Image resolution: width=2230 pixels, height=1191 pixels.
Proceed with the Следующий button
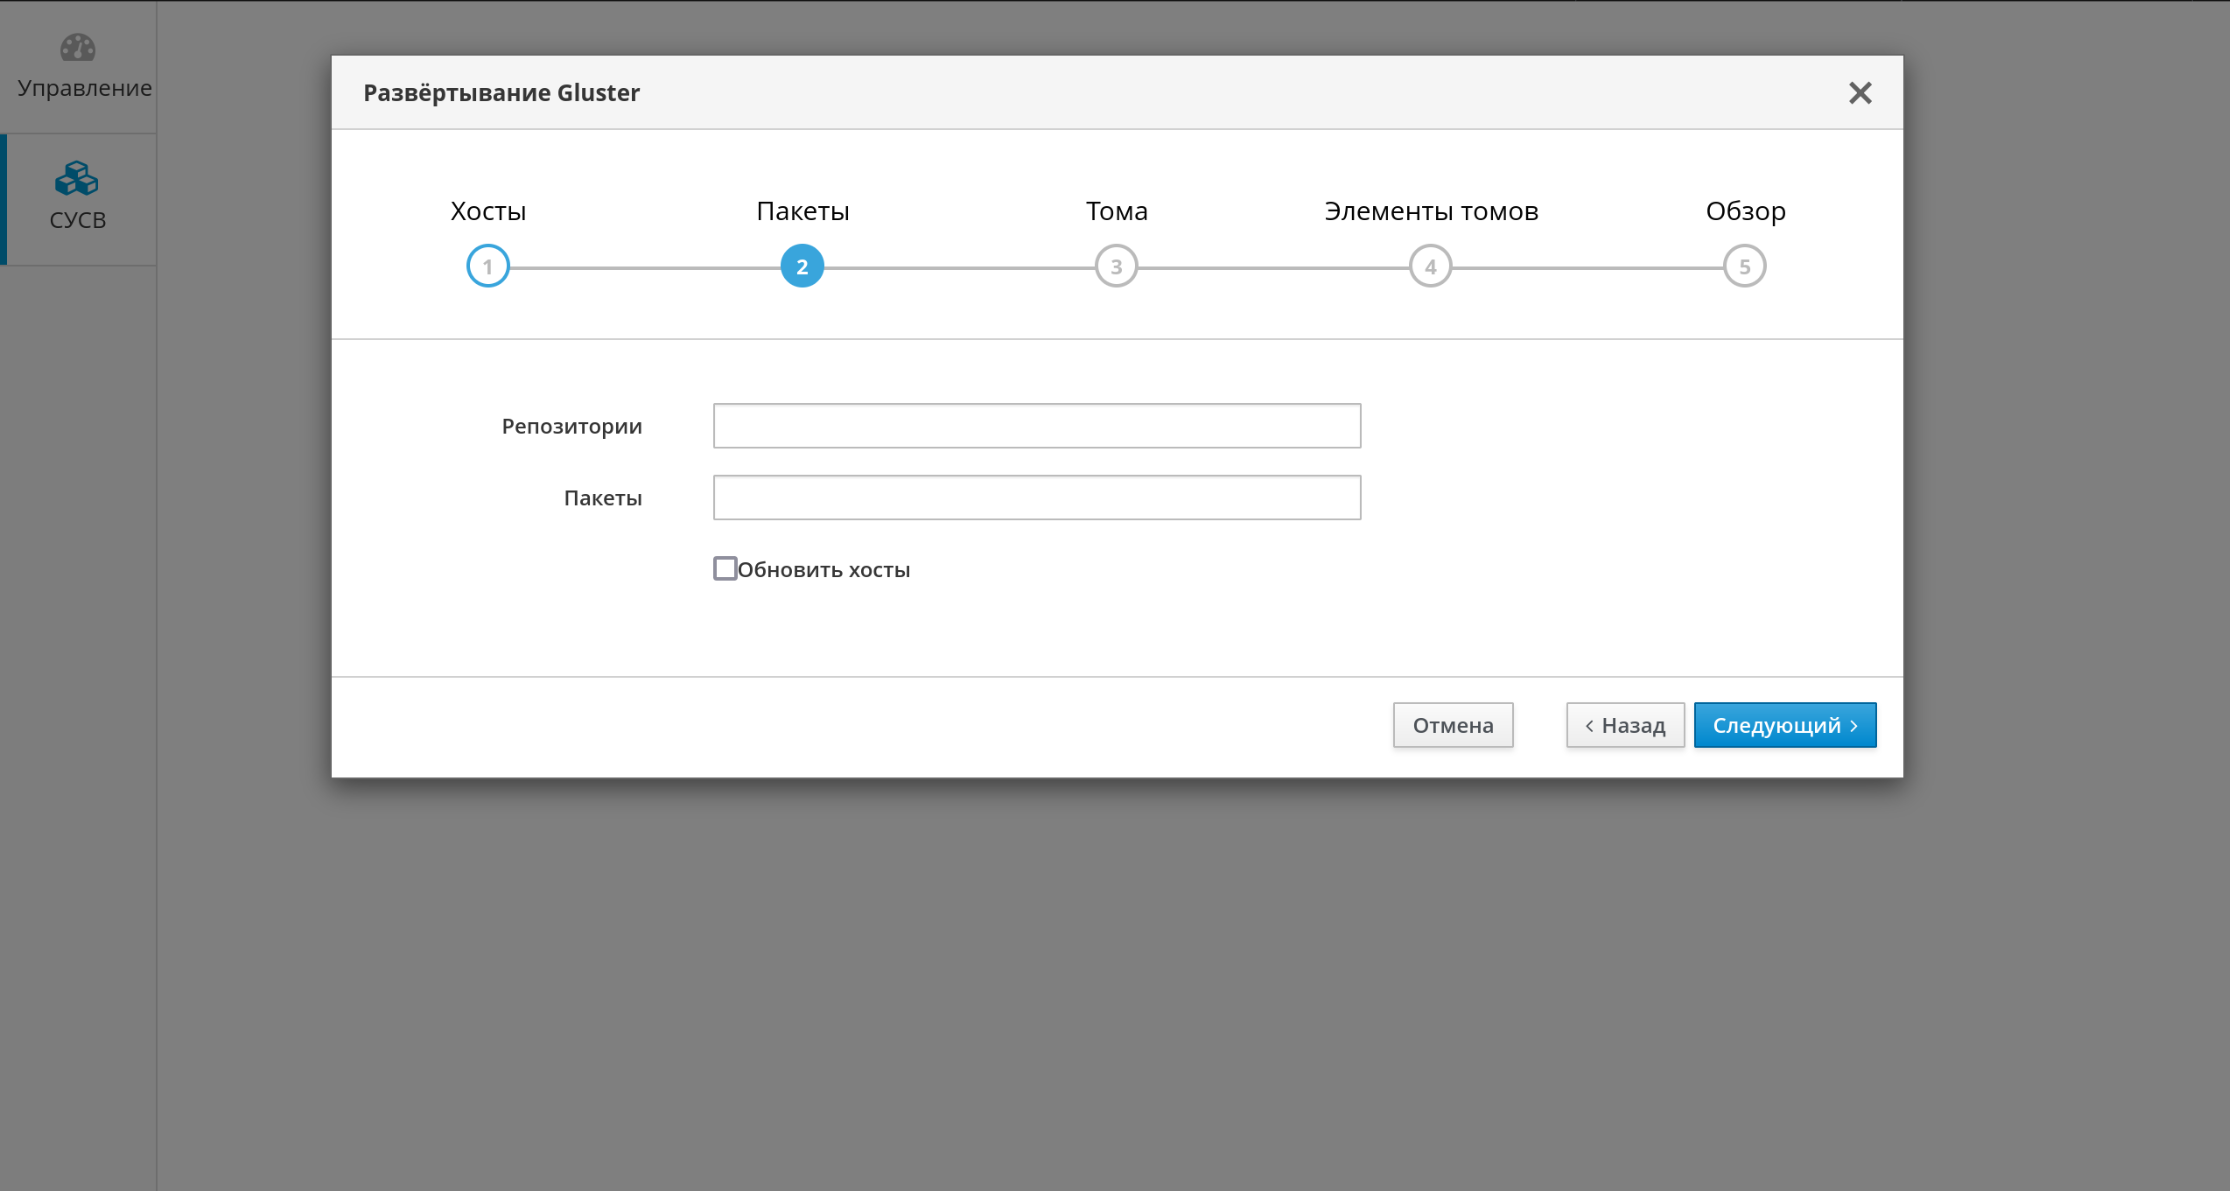[x=1784, y=725]
